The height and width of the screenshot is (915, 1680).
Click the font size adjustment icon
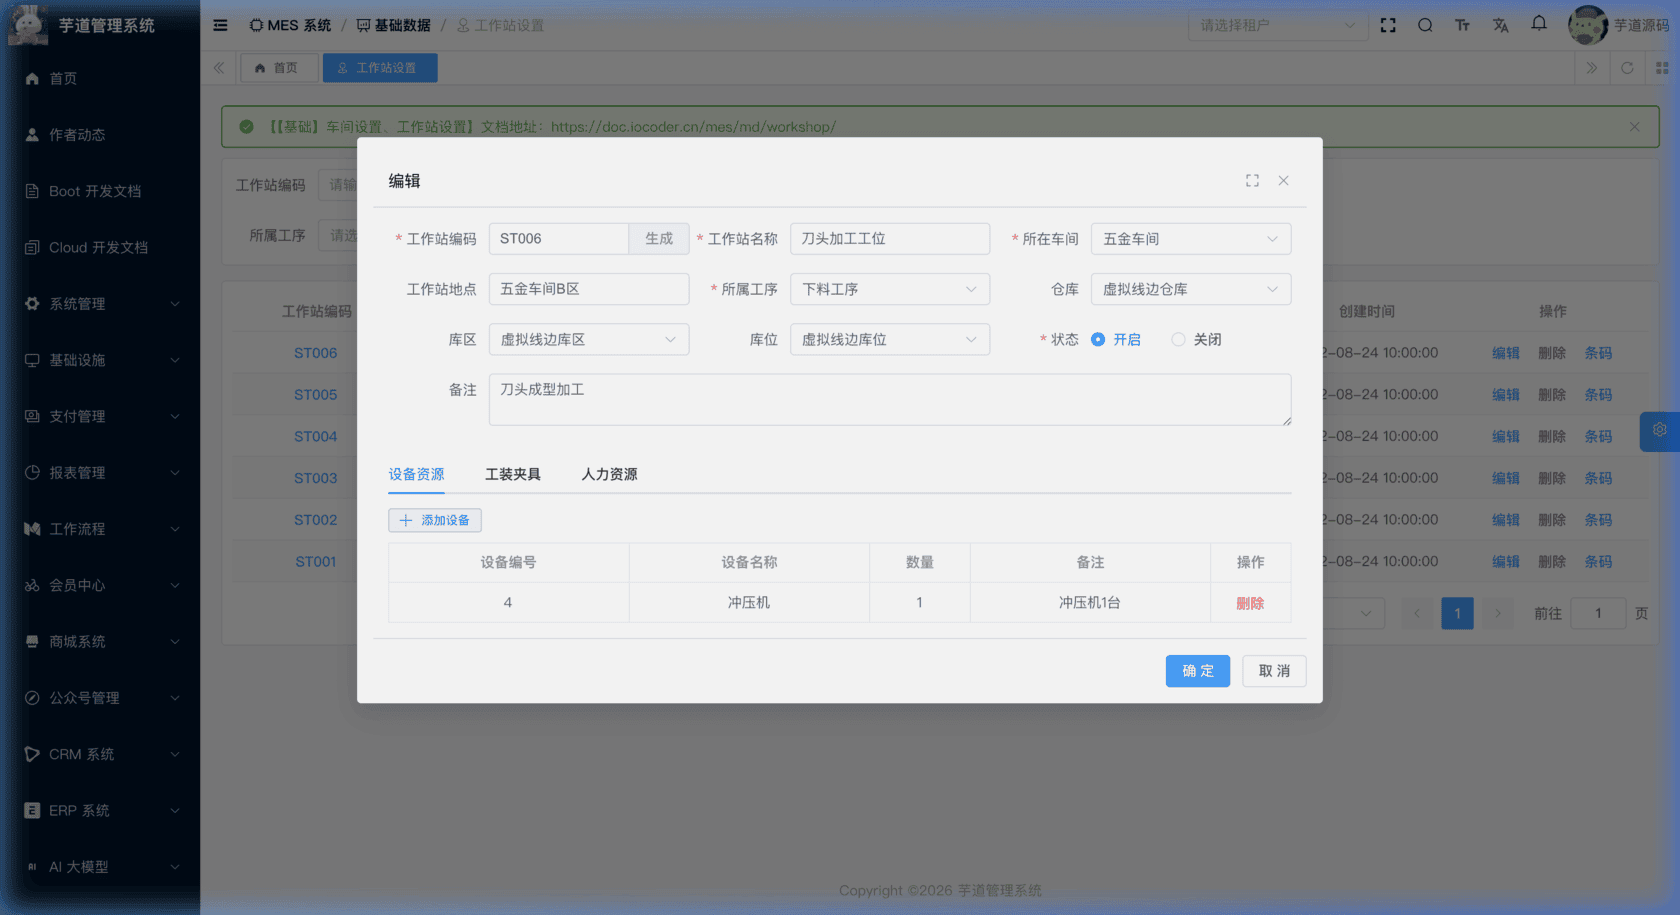(1462, 25)
